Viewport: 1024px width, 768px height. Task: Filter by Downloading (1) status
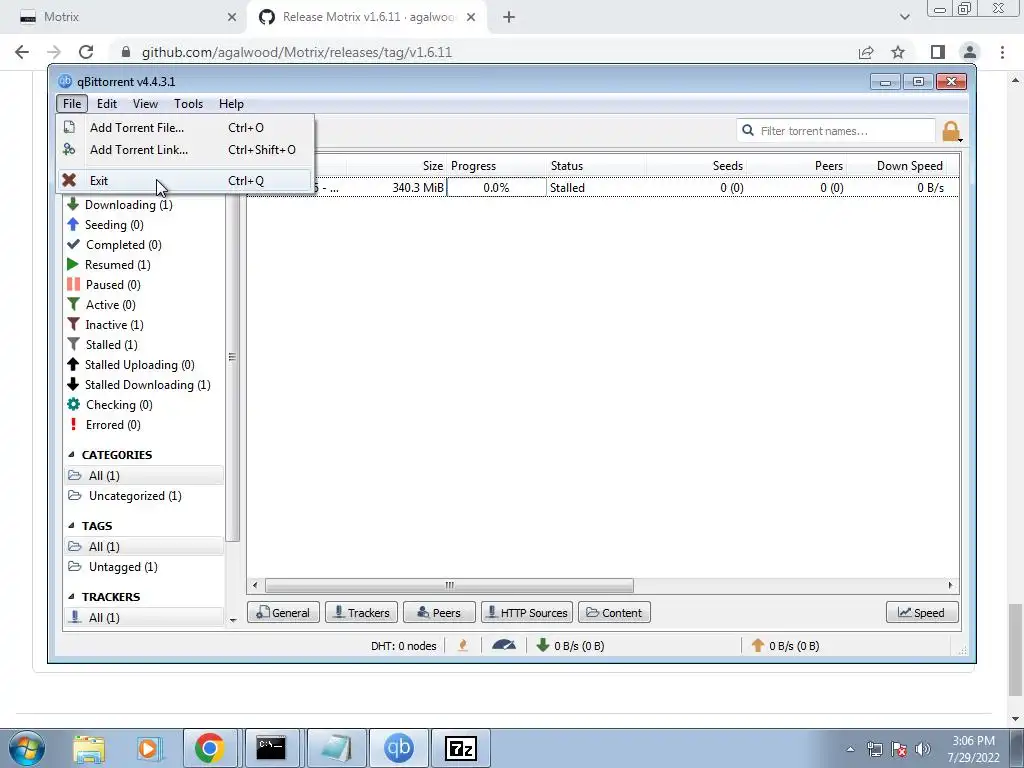[x=128, y=204]
